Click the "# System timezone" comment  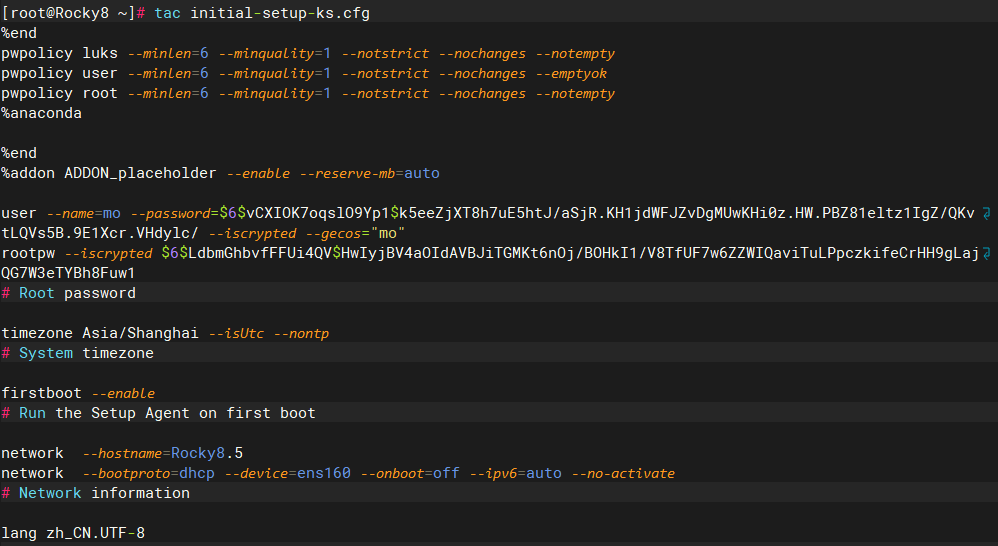pyautogui.click(x=77, y=353)
